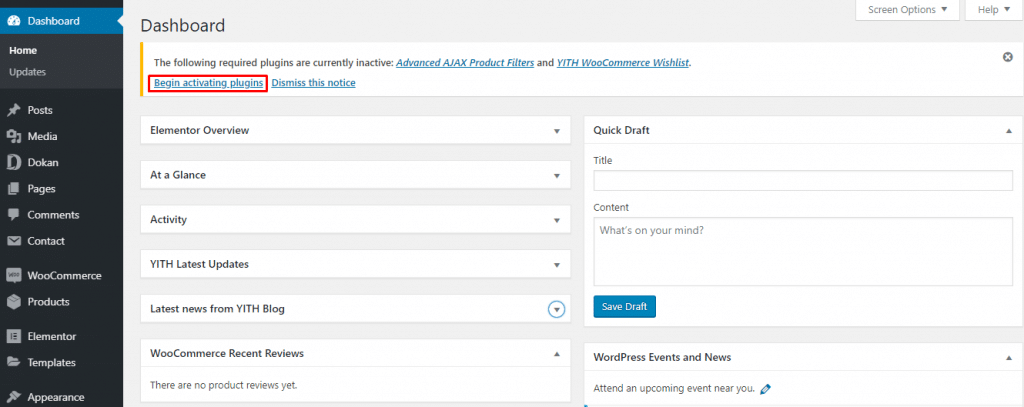
Task: Click Begin activating plugins link
Action: click(209, 83)
